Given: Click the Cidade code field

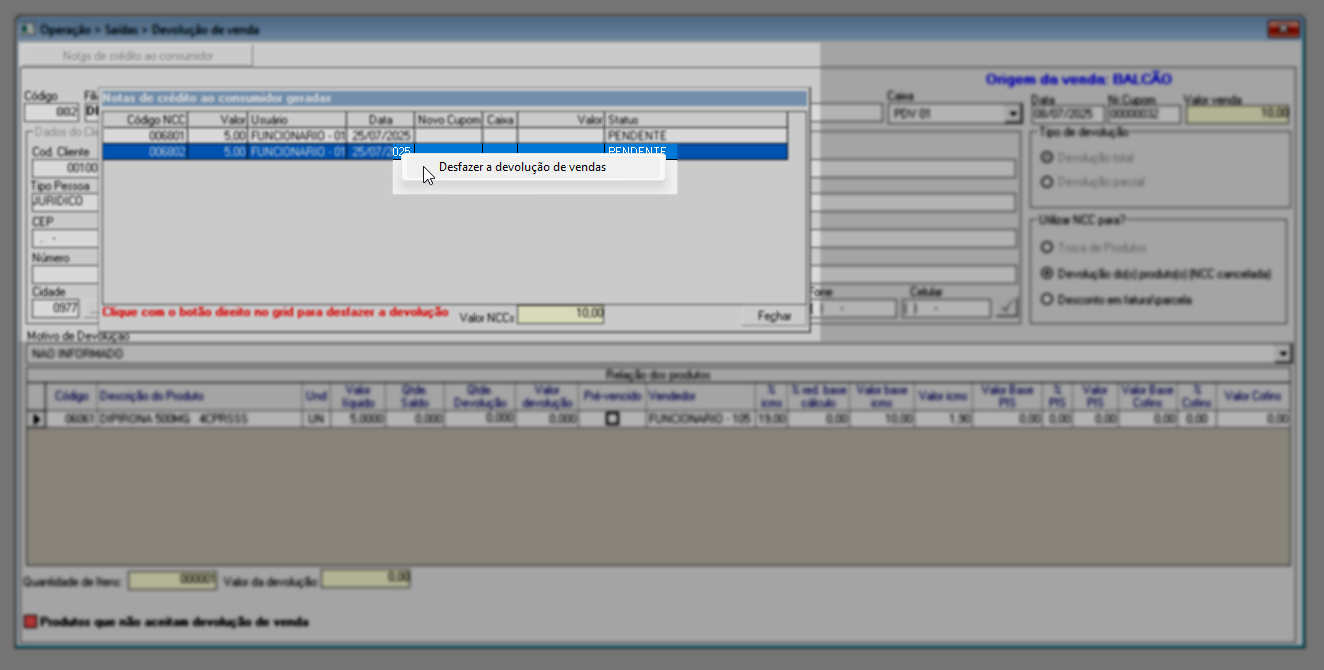Looking at the screenshot, I should pos(56,307).
